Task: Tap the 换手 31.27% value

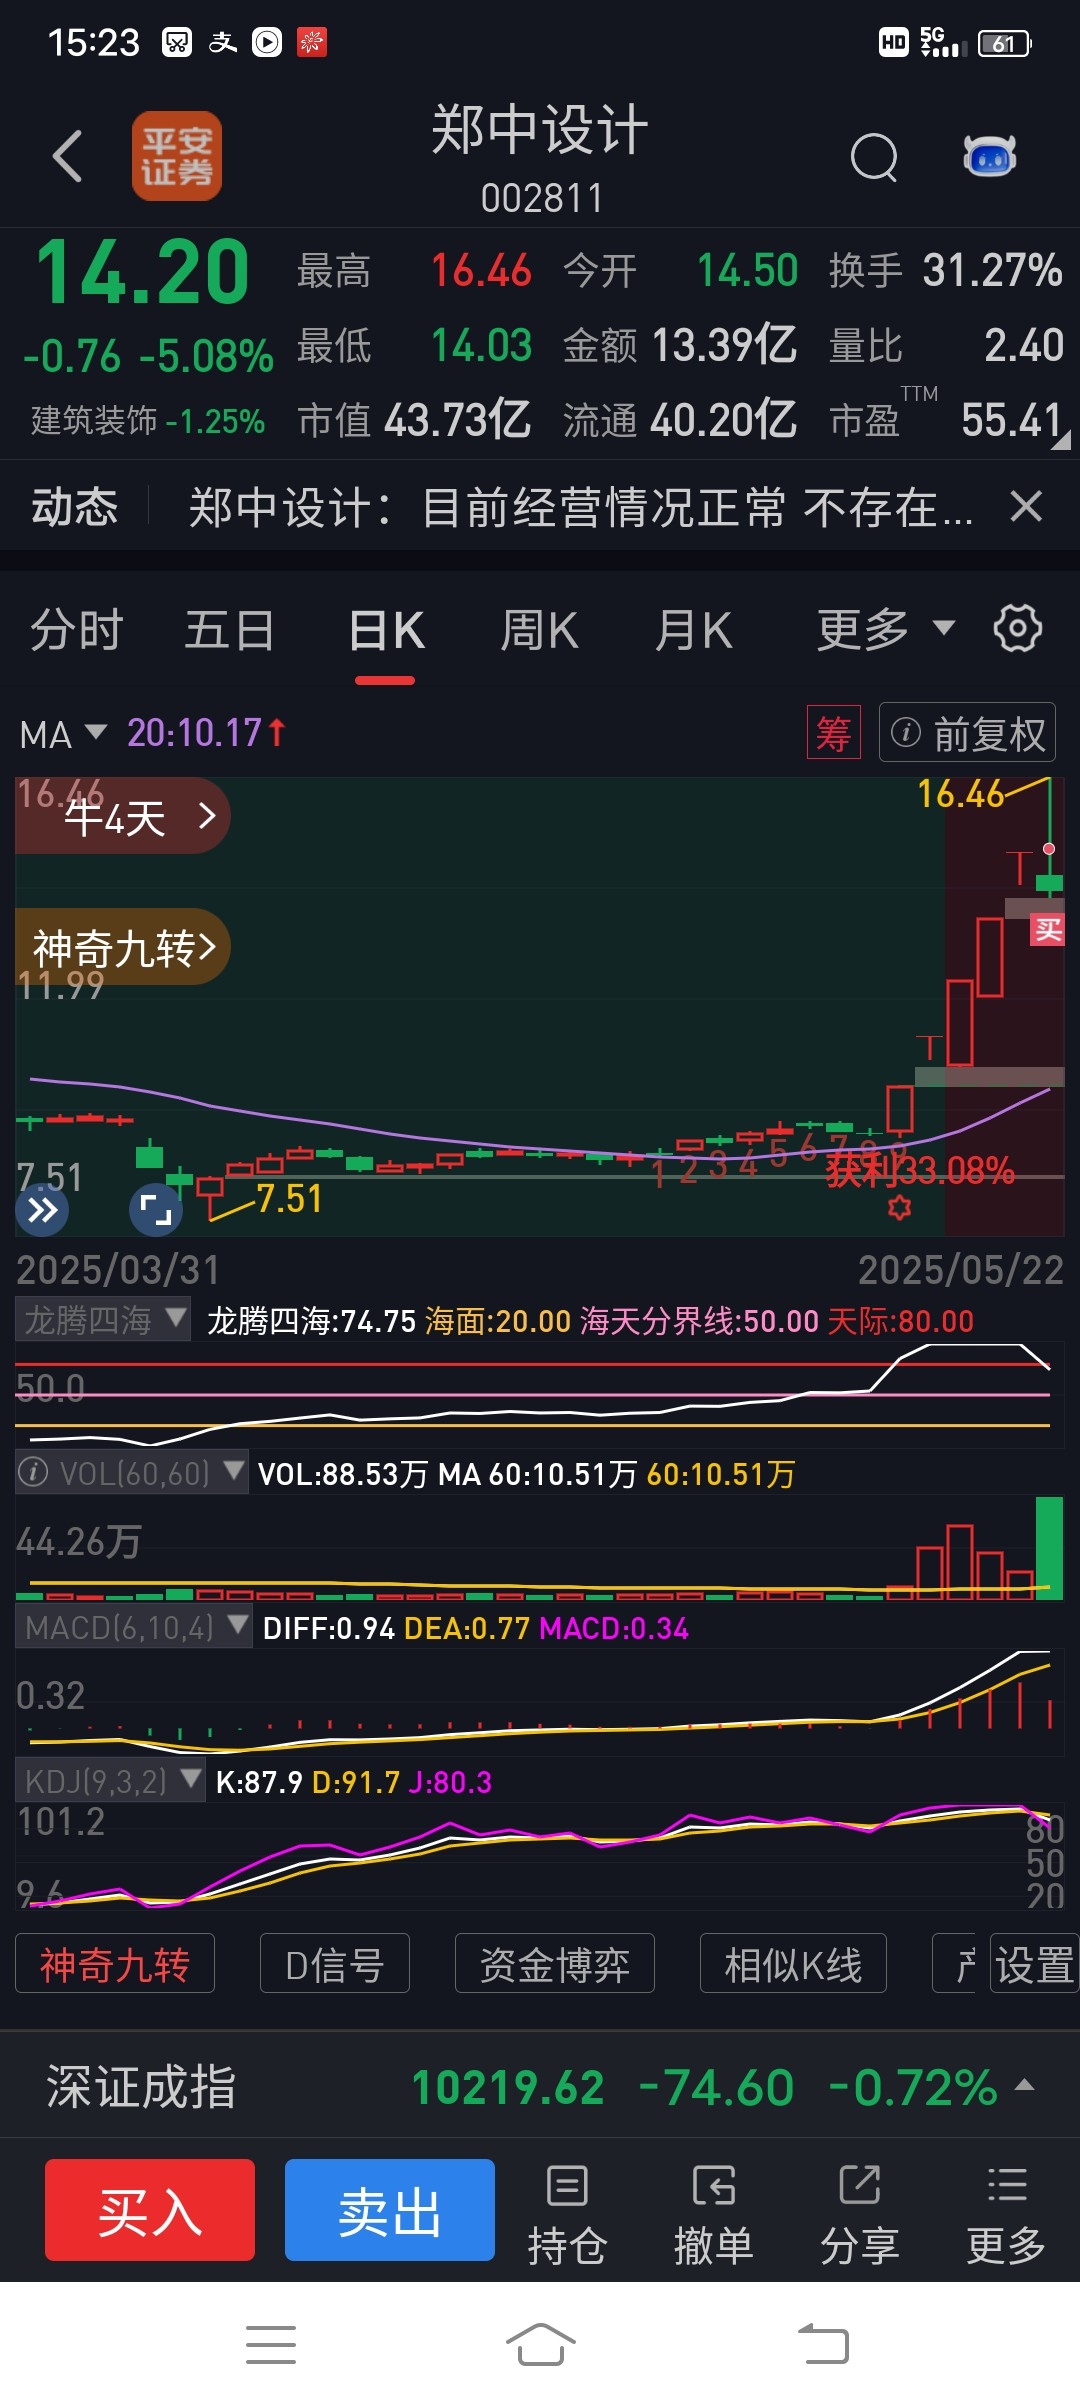Action: click(x=992, y=270)
